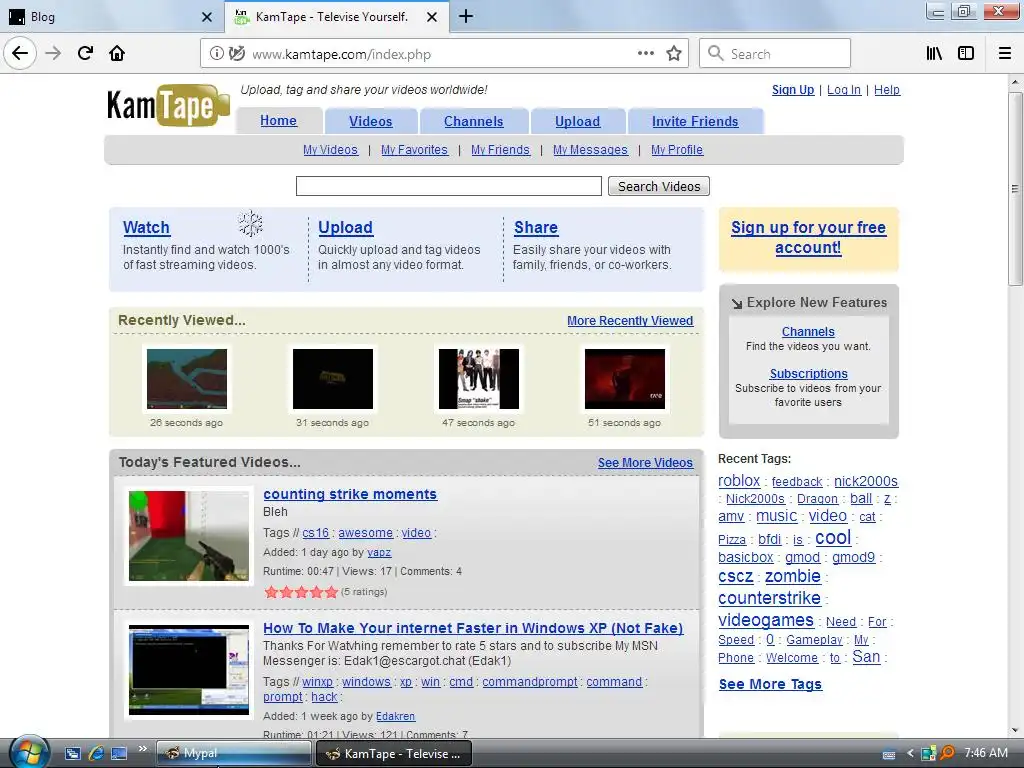Open How To Make Your internet Faster video

click(473, 628)
